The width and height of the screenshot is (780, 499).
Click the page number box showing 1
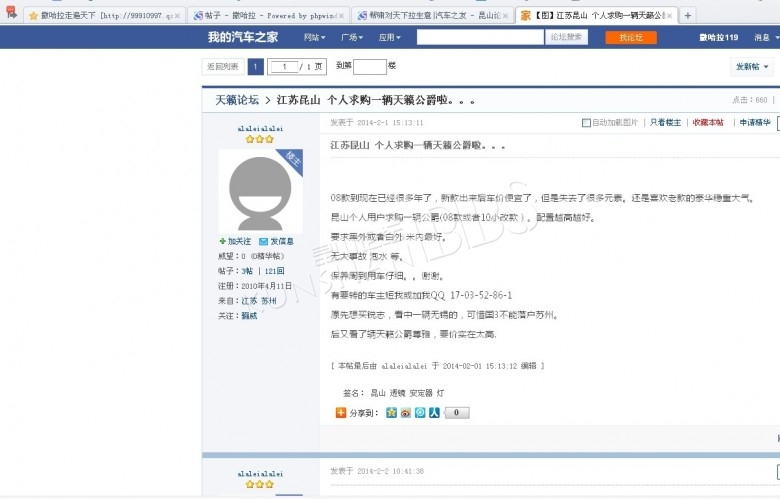click(x=285, y=67)
